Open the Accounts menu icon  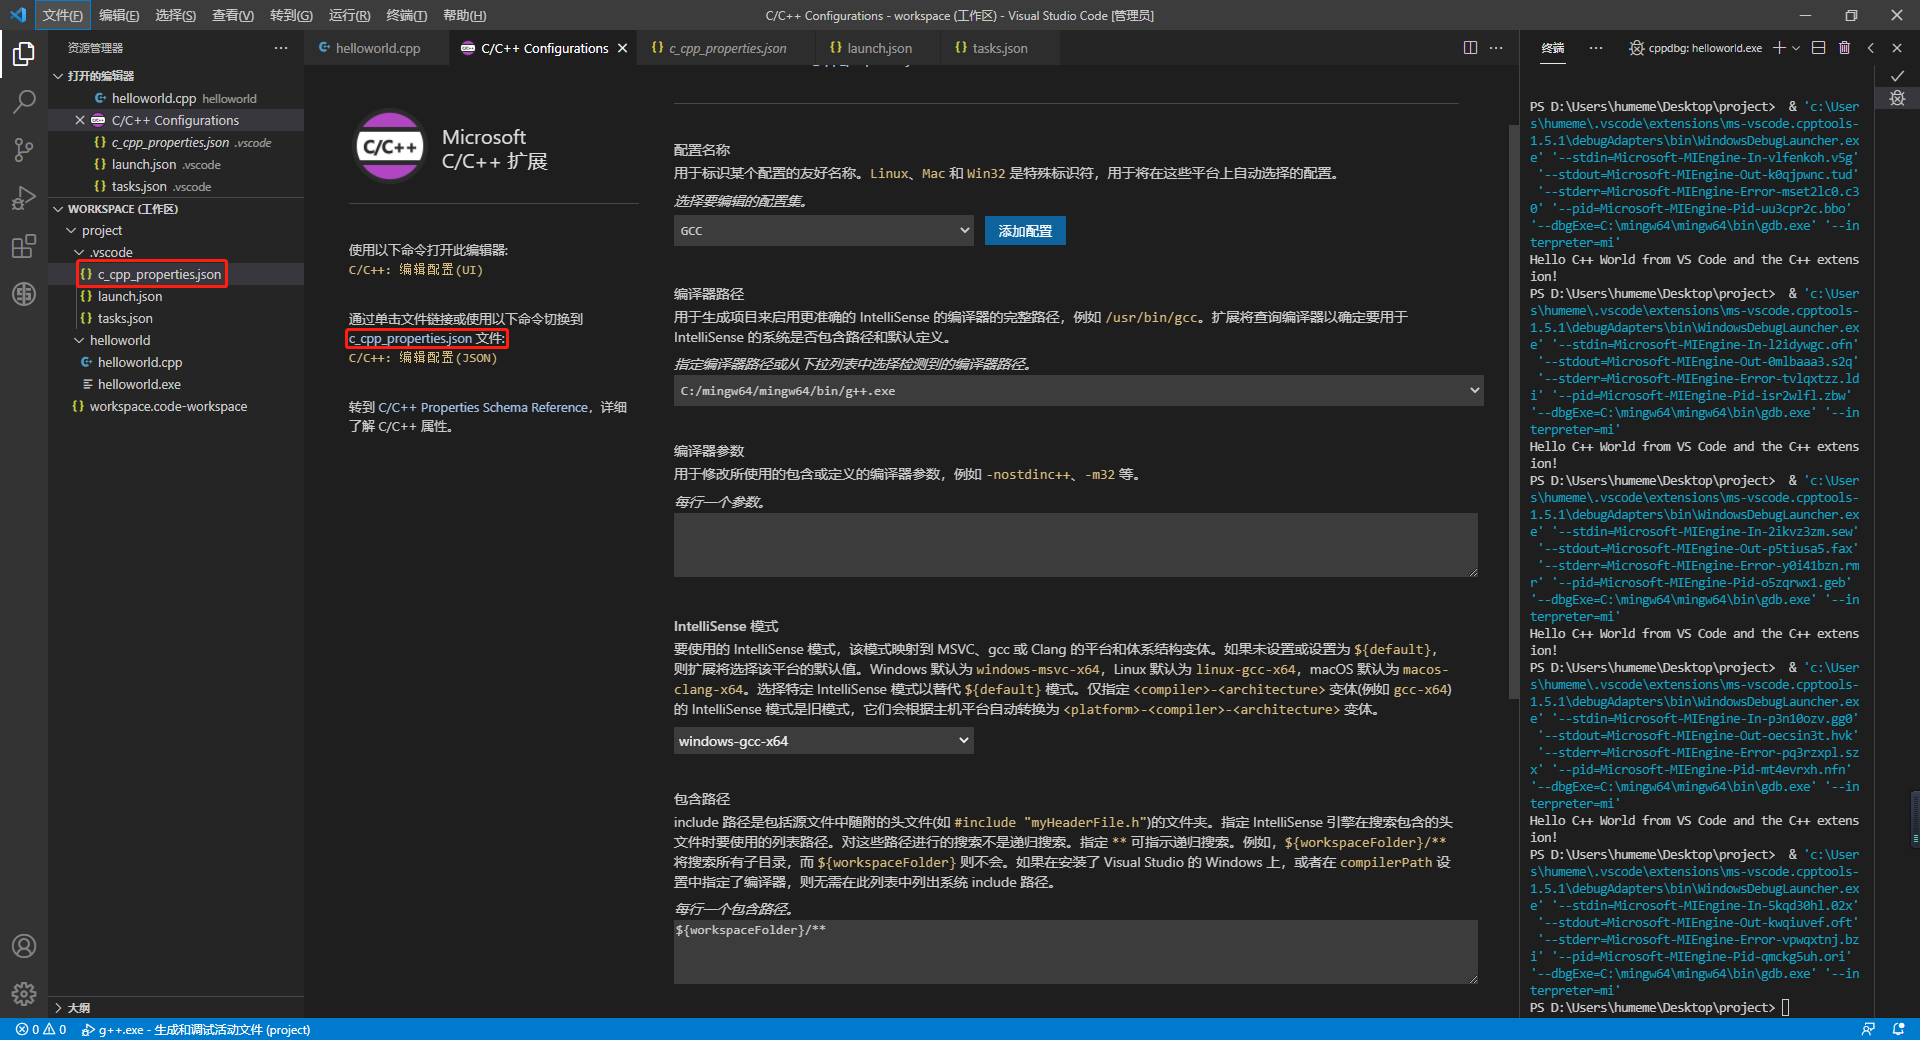24,946
